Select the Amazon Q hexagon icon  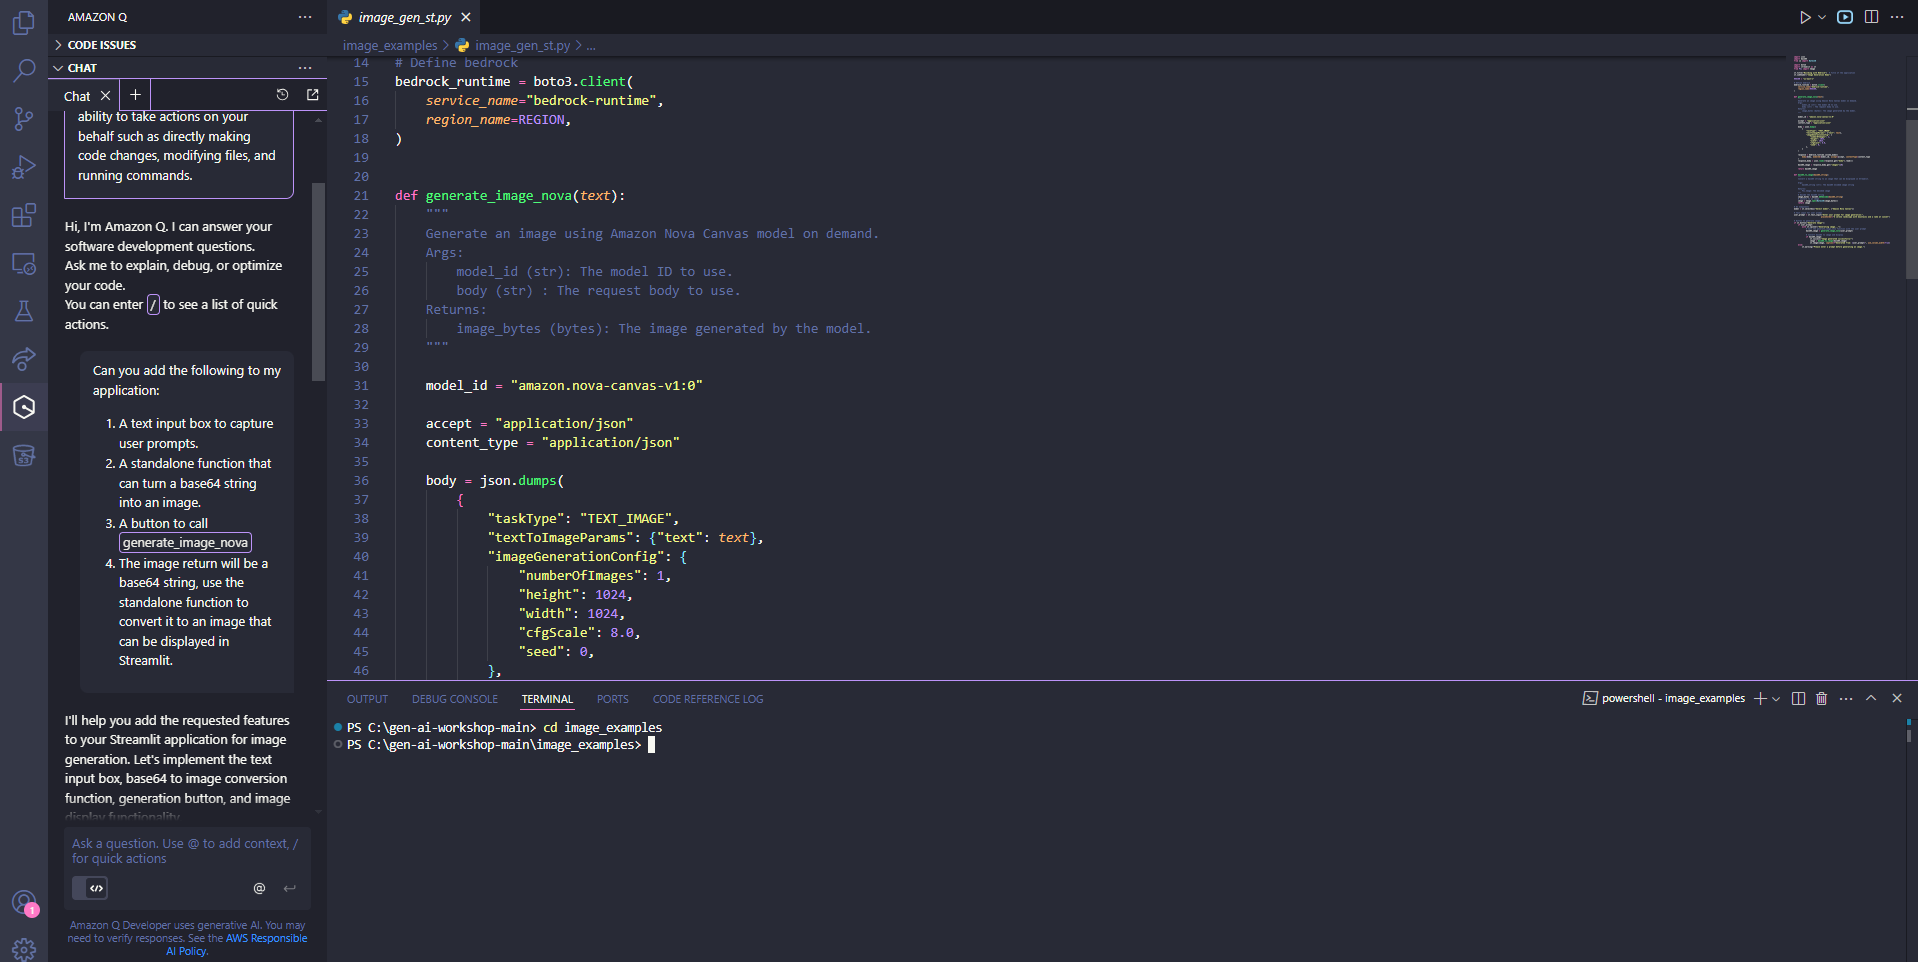click(x=24, y=407)
